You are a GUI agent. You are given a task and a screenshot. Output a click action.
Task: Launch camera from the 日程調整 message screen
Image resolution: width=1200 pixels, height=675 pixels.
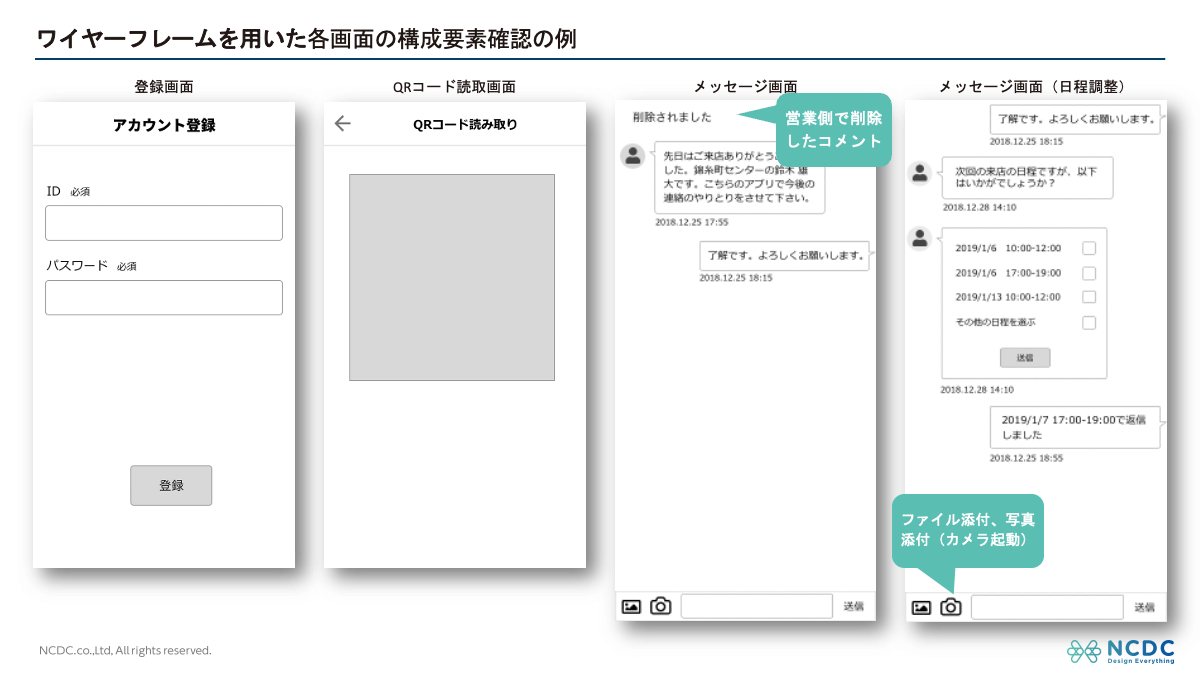pyautogui.click(x=951, y=607)
